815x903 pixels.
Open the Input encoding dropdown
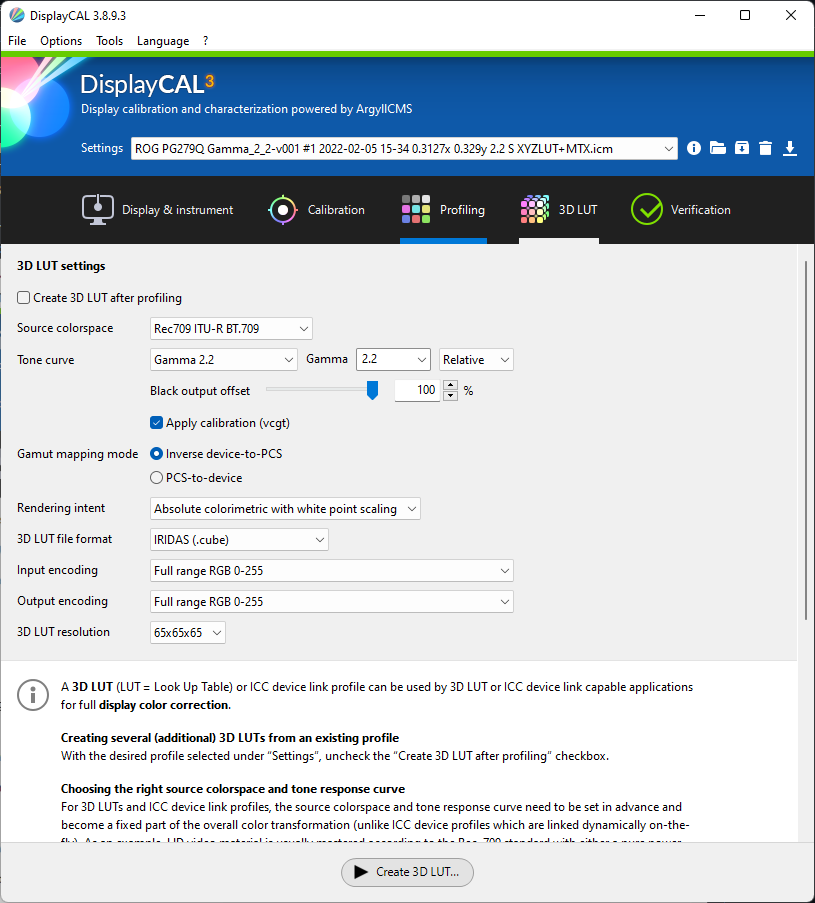click(331, 571)
